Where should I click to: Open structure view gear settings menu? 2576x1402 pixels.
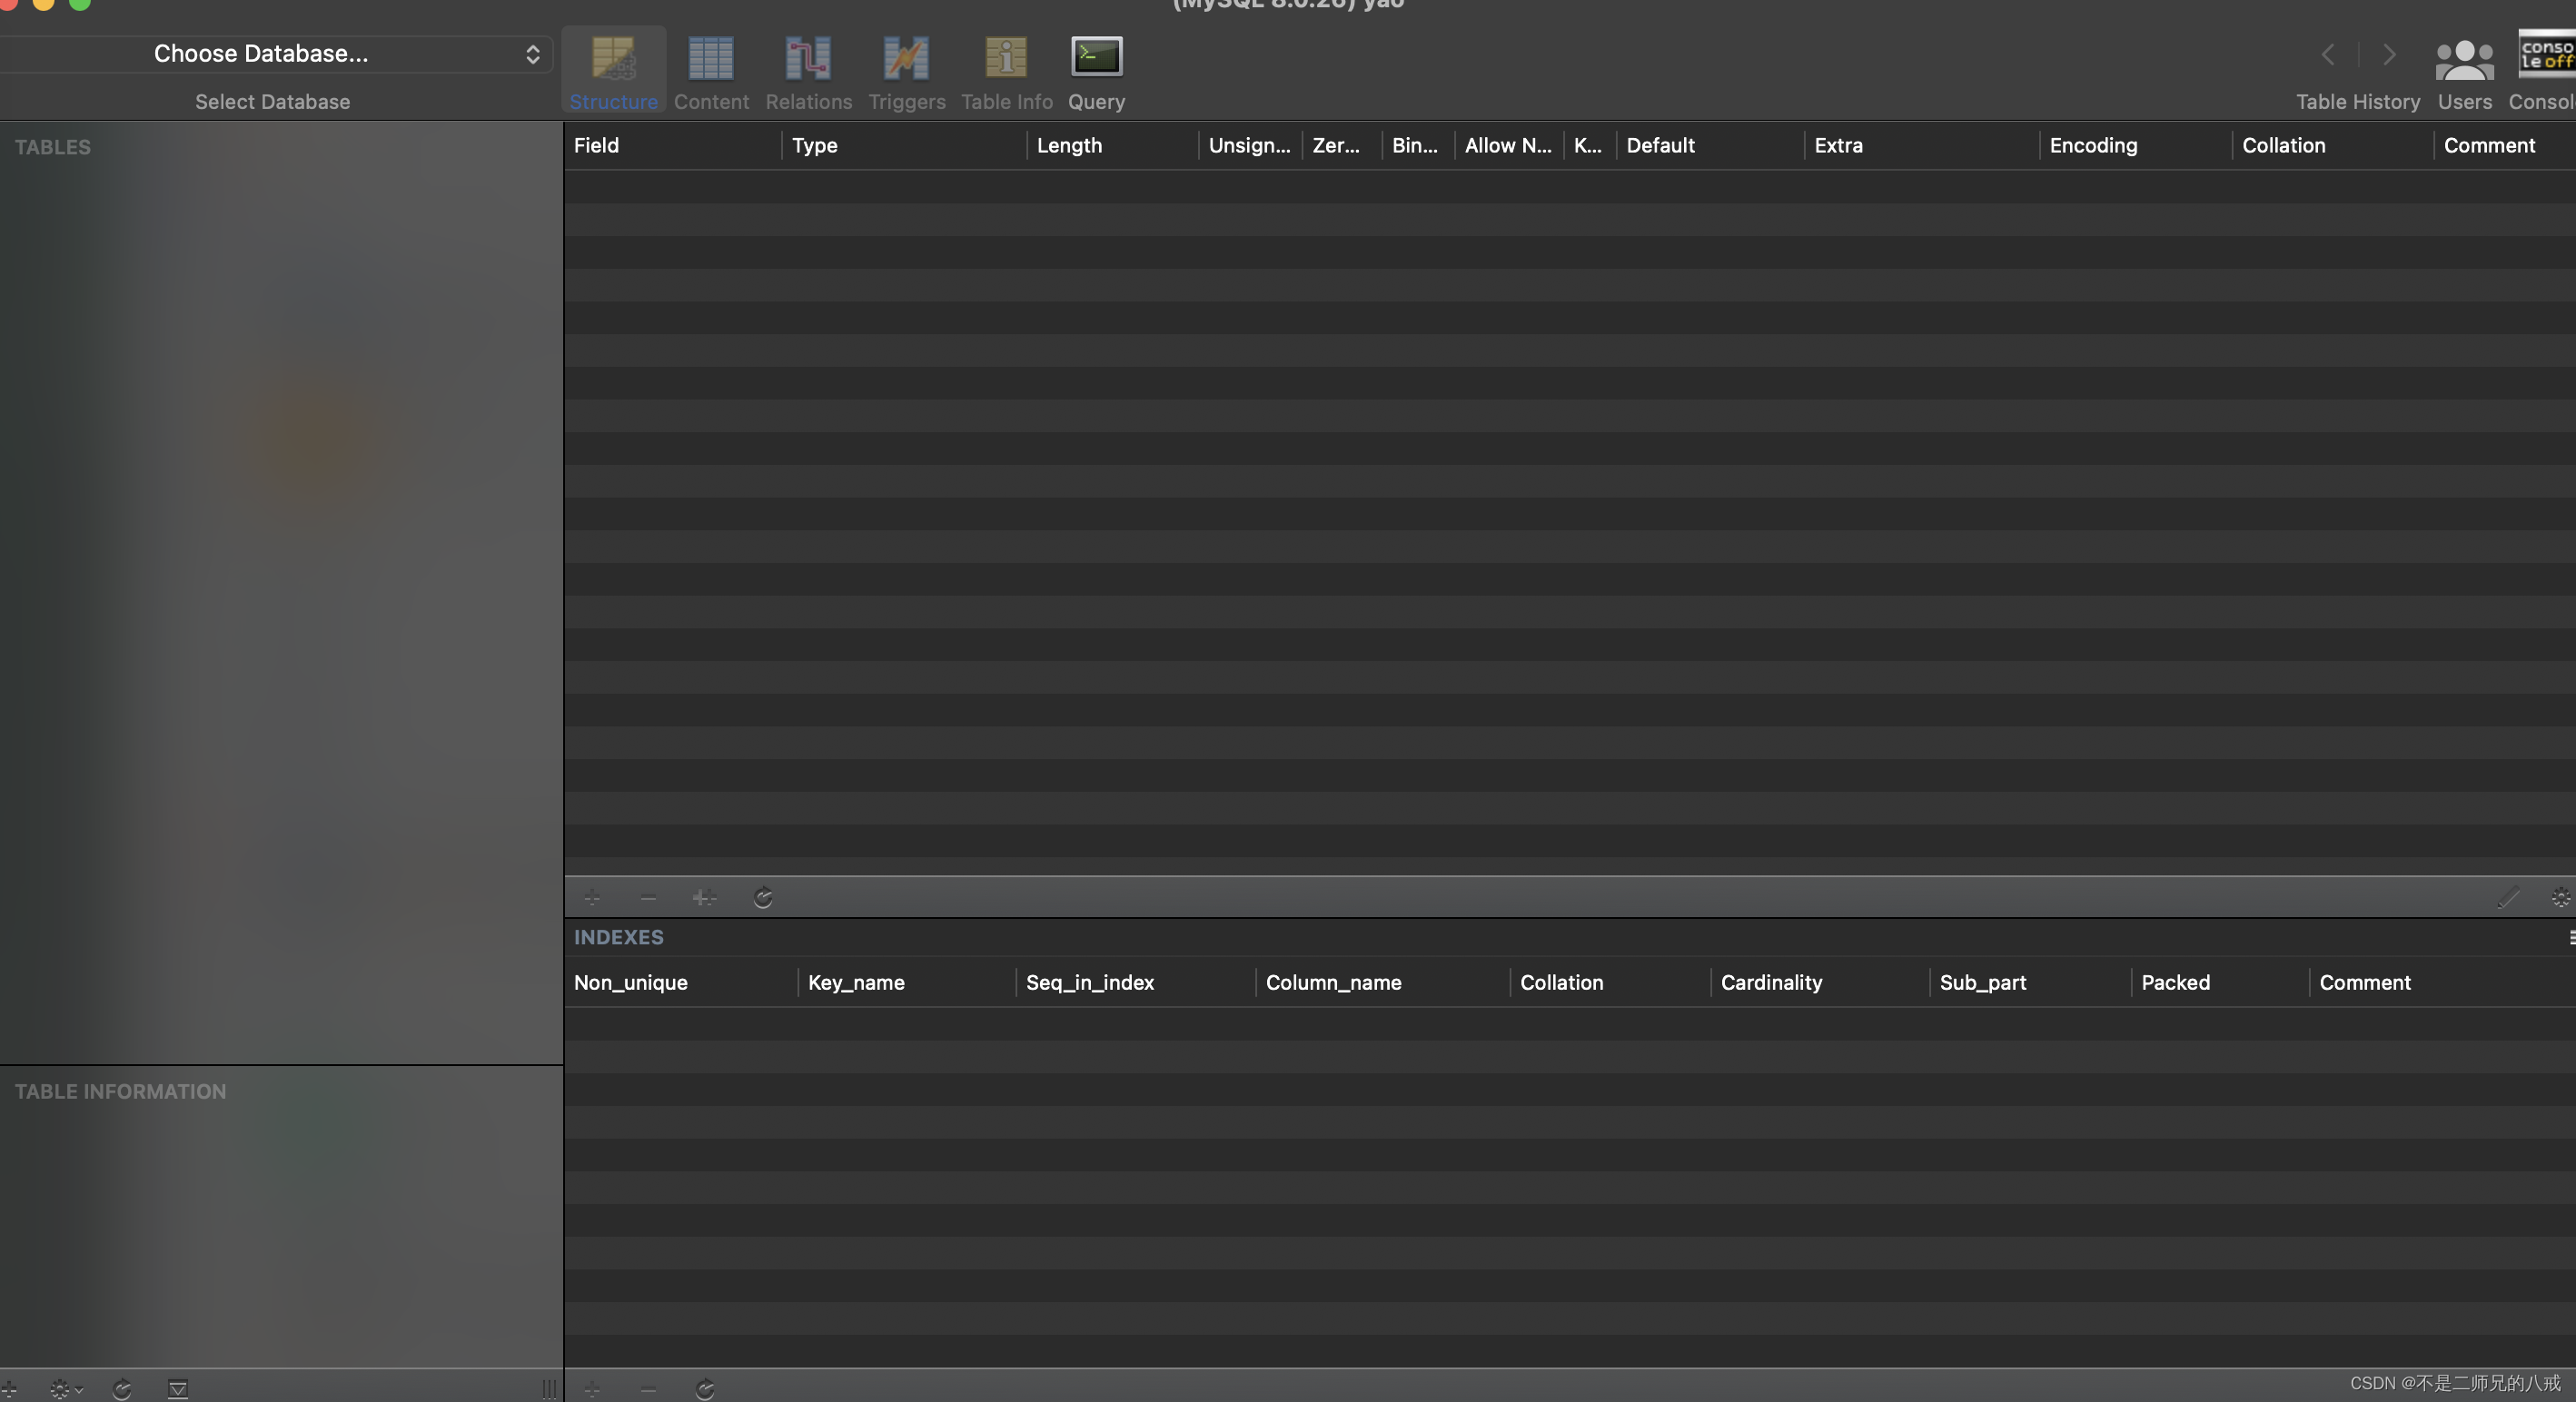coord(2560,898)
